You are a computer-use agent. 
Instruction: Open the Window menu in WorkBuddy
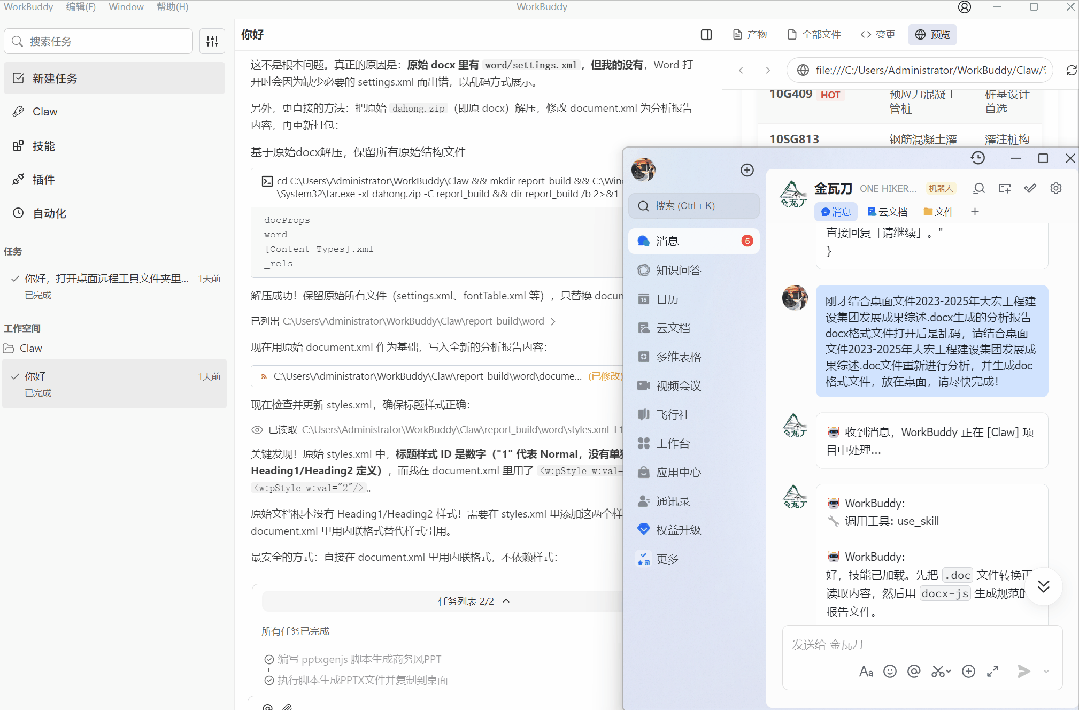point(126,7)
